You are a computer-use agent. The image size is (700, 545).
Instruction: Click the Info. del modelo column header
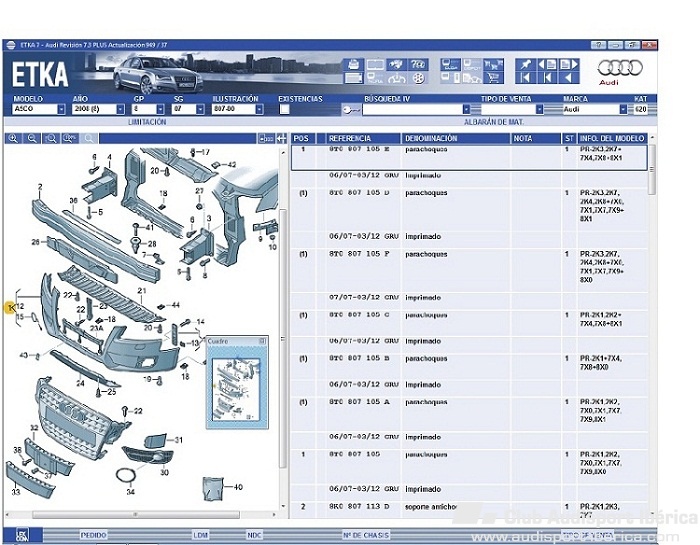tap(612, 138)
